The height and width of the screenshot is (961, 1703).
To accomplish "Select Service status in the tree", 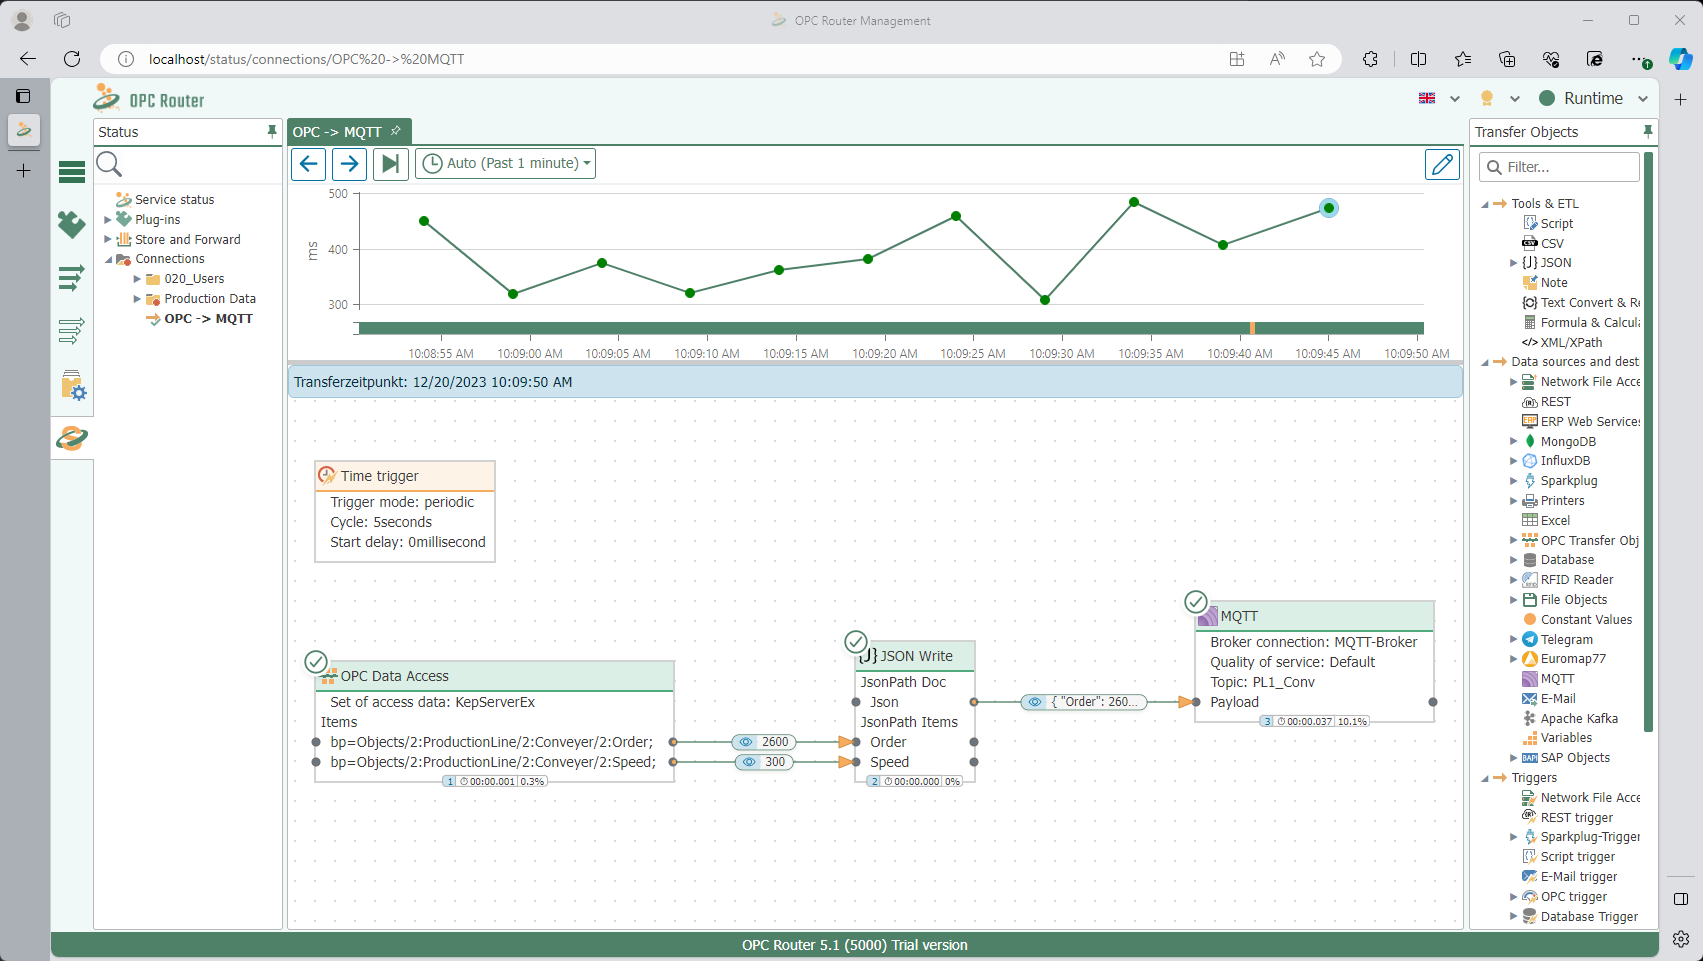I will (x=174, y=200).
